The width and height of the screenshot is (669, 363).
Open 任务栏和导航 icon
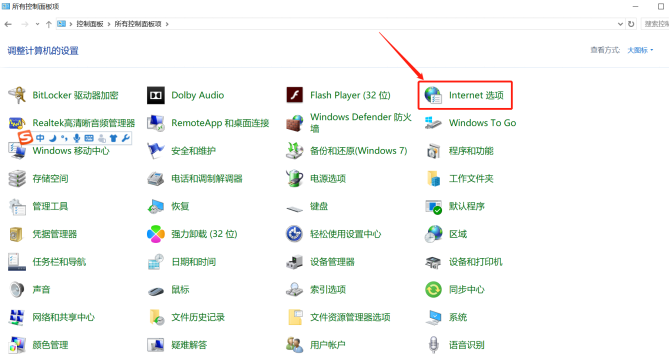tap(17, 262)
